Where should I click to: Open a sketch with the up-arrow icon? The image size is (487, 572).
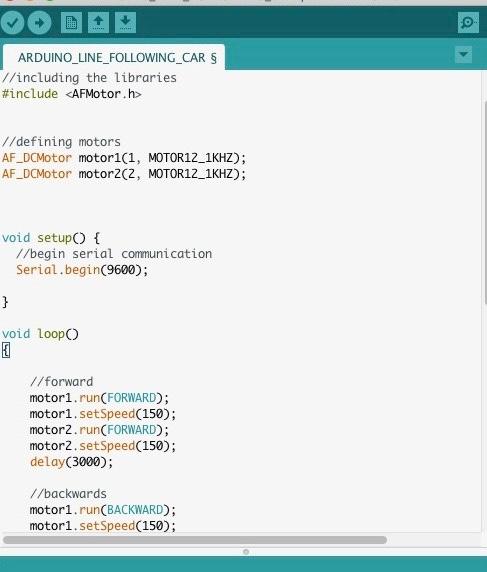(x=98, y=23)
